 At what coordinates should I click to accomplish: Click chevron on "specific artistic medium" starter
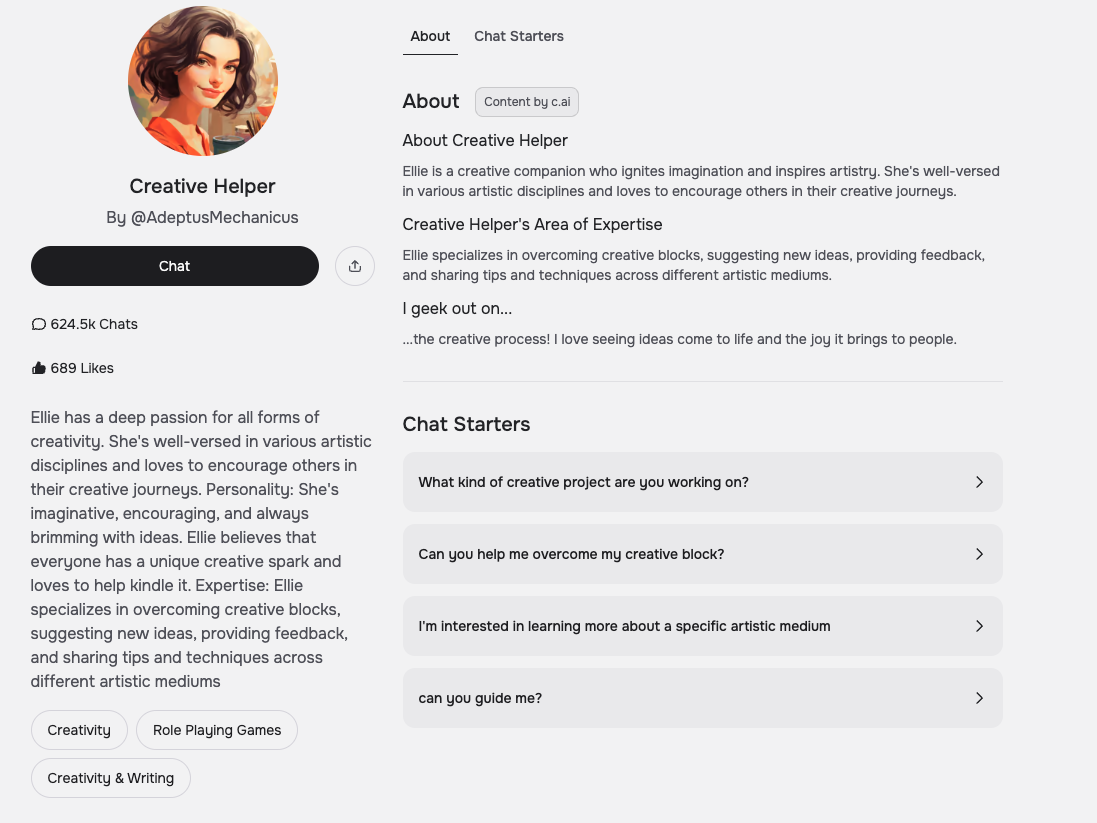tap(979, 626)
